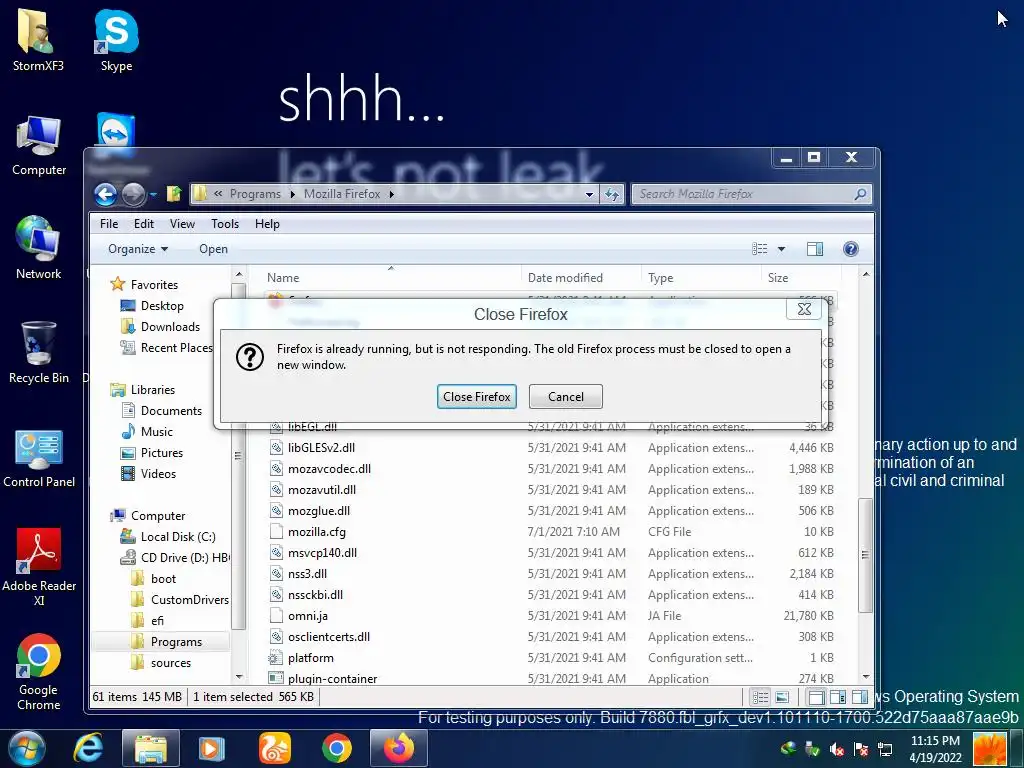
Task: Click the Close Firefox button in dialog
Action: tap(477, 396)
